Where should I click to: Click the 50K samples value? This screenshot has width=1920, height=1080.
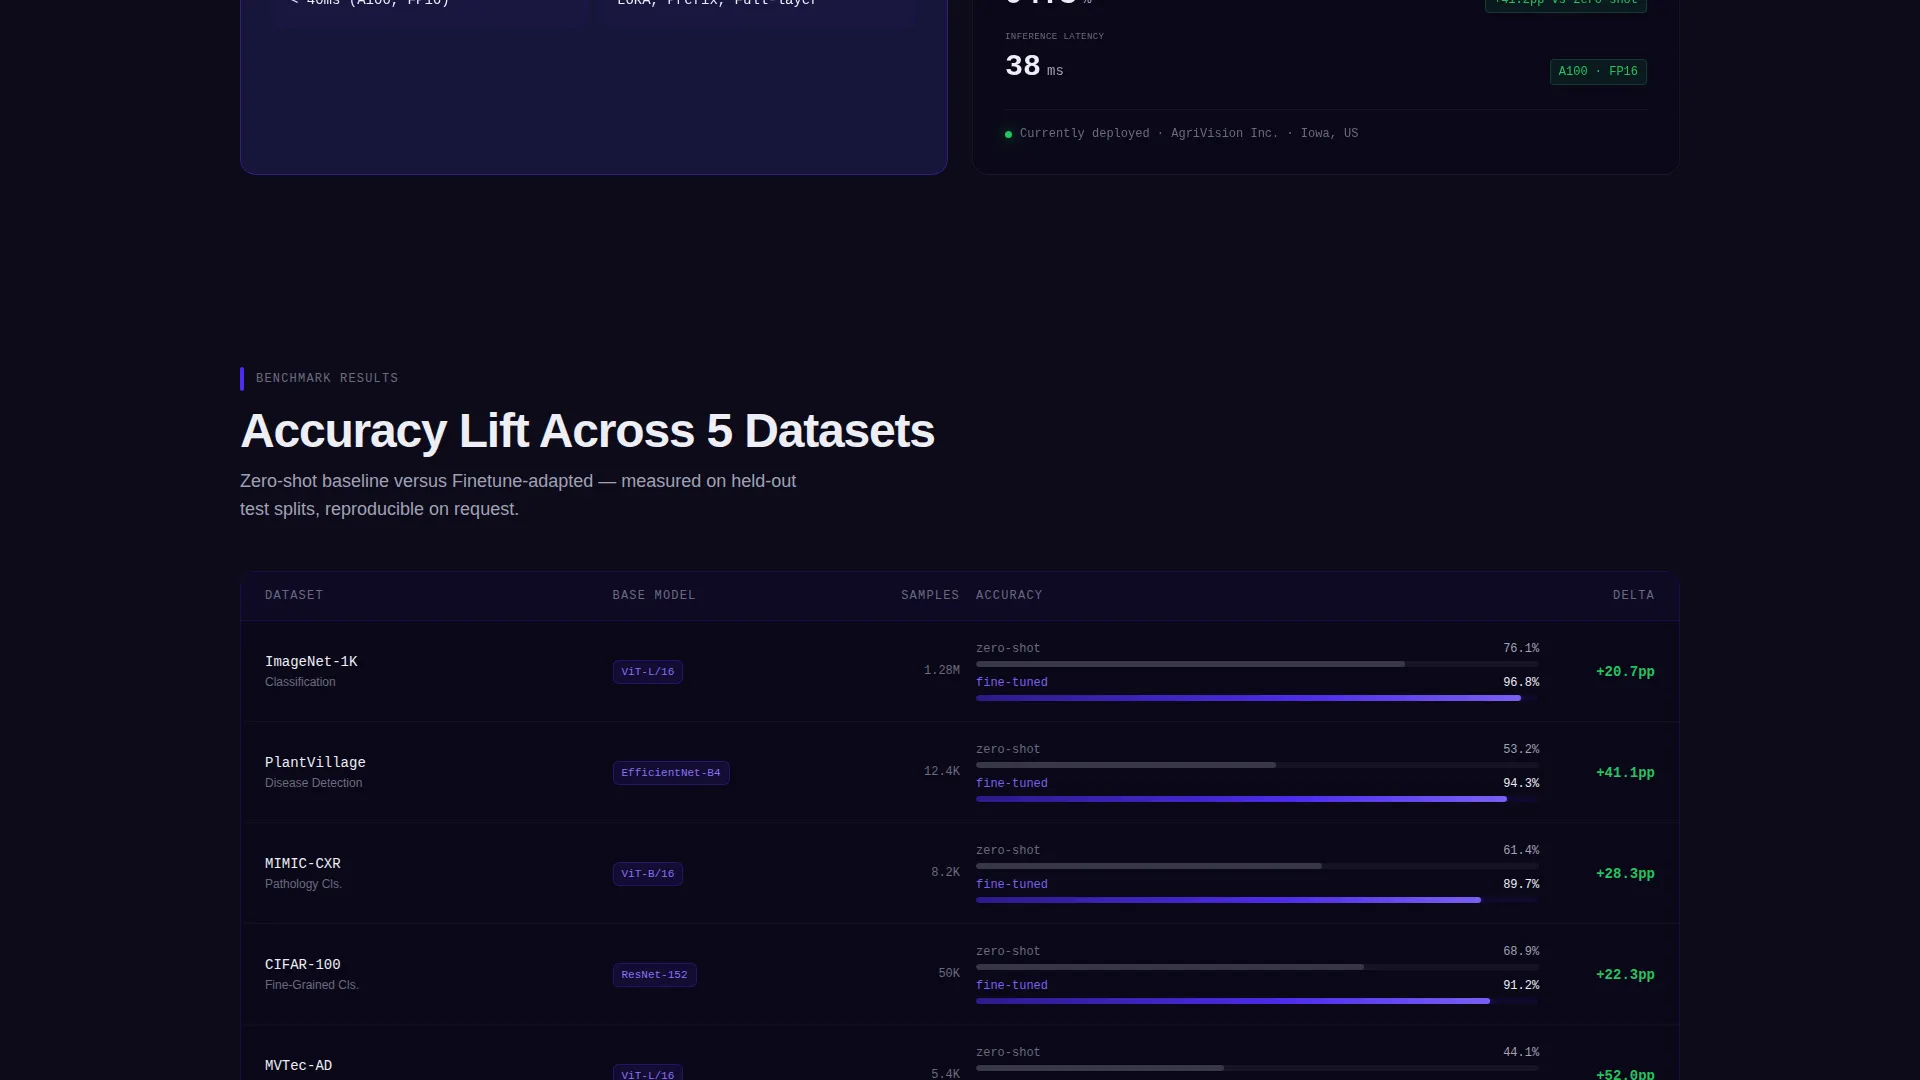pos(949,974)
